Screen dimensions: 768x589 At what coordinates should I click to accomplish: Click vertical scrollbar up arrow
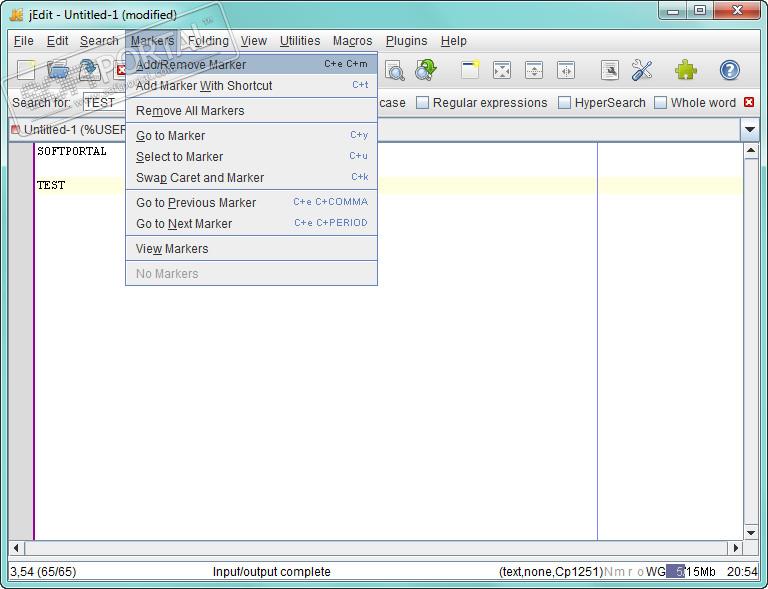[x=750, y=151]
